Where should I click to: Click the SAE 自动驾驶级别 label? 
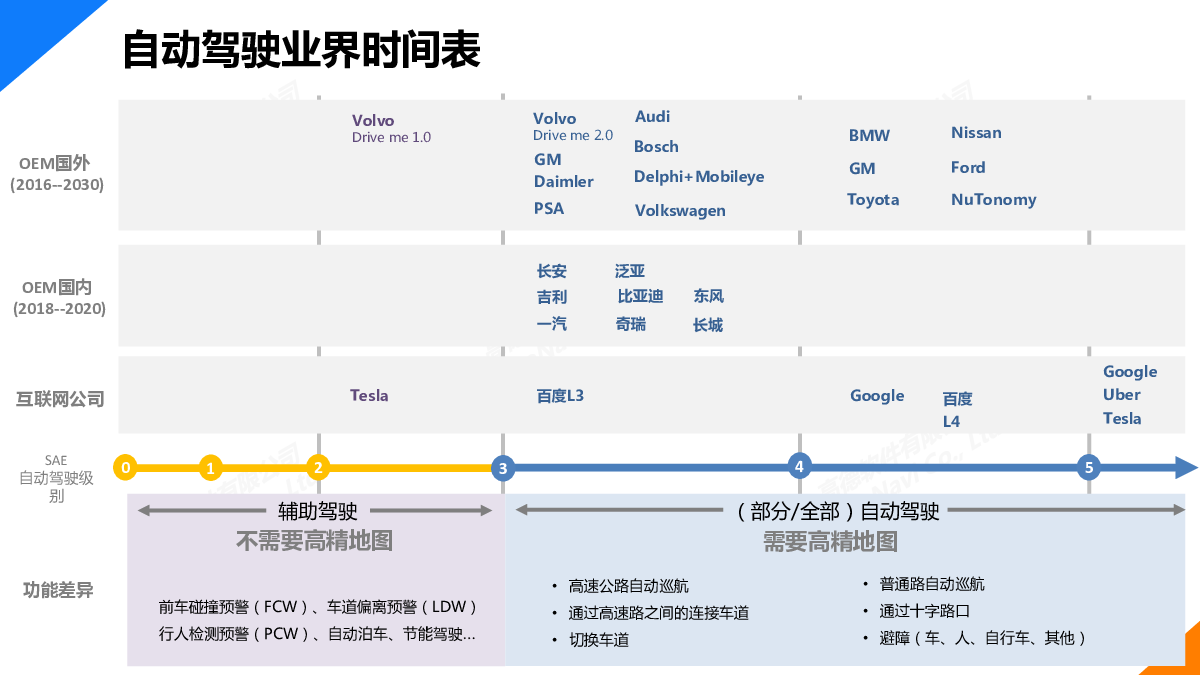pos(57,478)
